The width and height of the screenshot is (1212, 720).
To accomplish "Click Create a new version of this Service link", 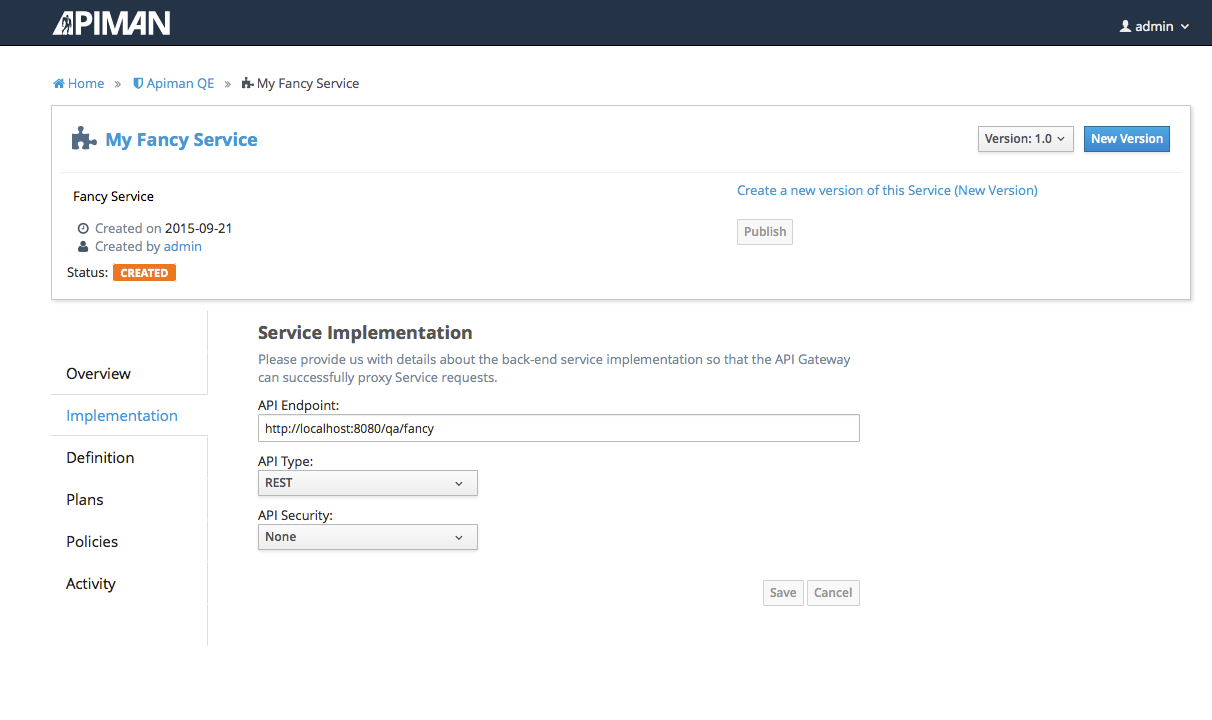I will coord(887,191).
